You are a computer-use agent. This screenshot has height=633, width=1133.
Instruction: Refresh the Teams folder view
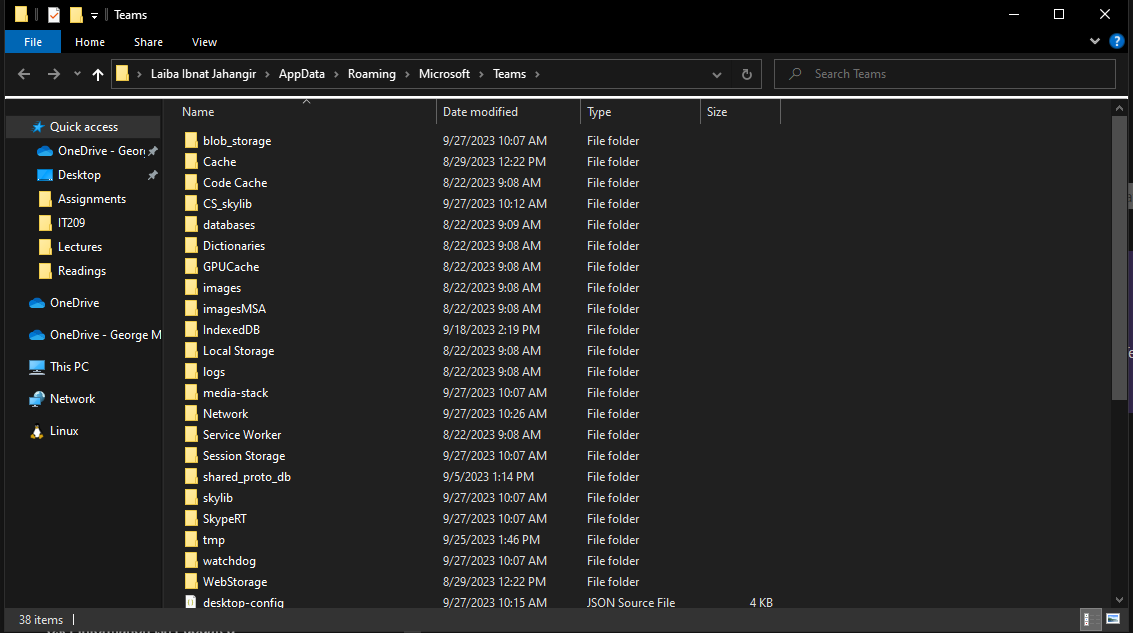click(746, 74)
